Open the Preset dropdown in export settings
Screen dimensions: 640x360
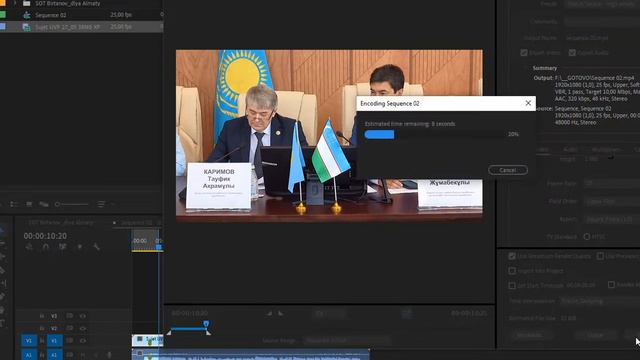[602, 4]
